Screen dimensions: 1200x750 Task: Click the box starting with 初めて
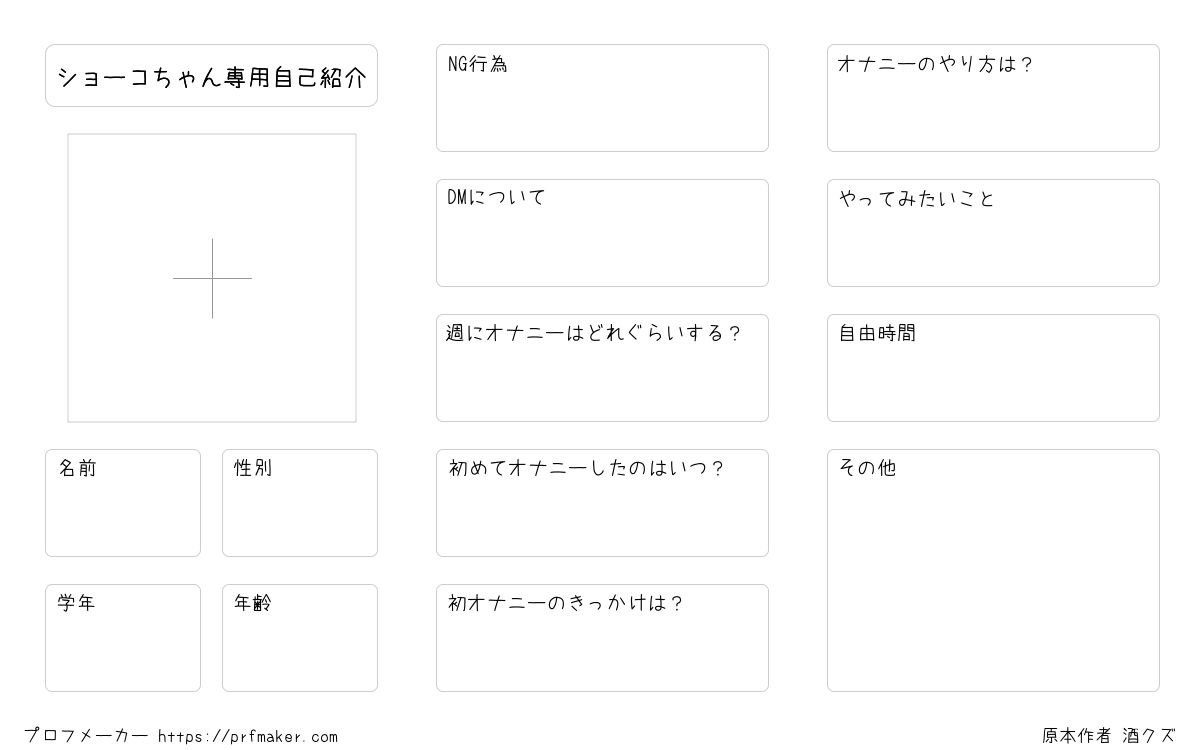(602, 503)
